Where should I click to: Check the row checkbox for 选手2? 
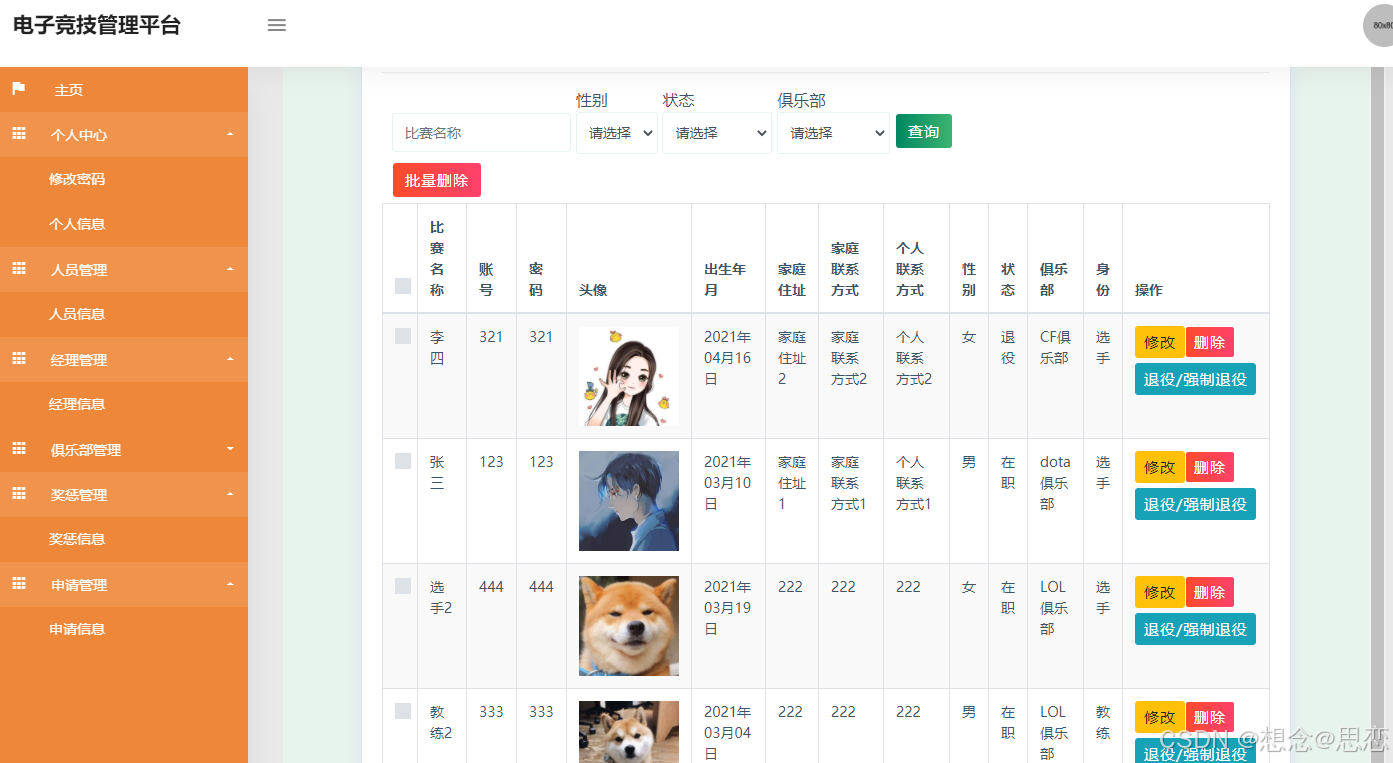tap(403, 586)
